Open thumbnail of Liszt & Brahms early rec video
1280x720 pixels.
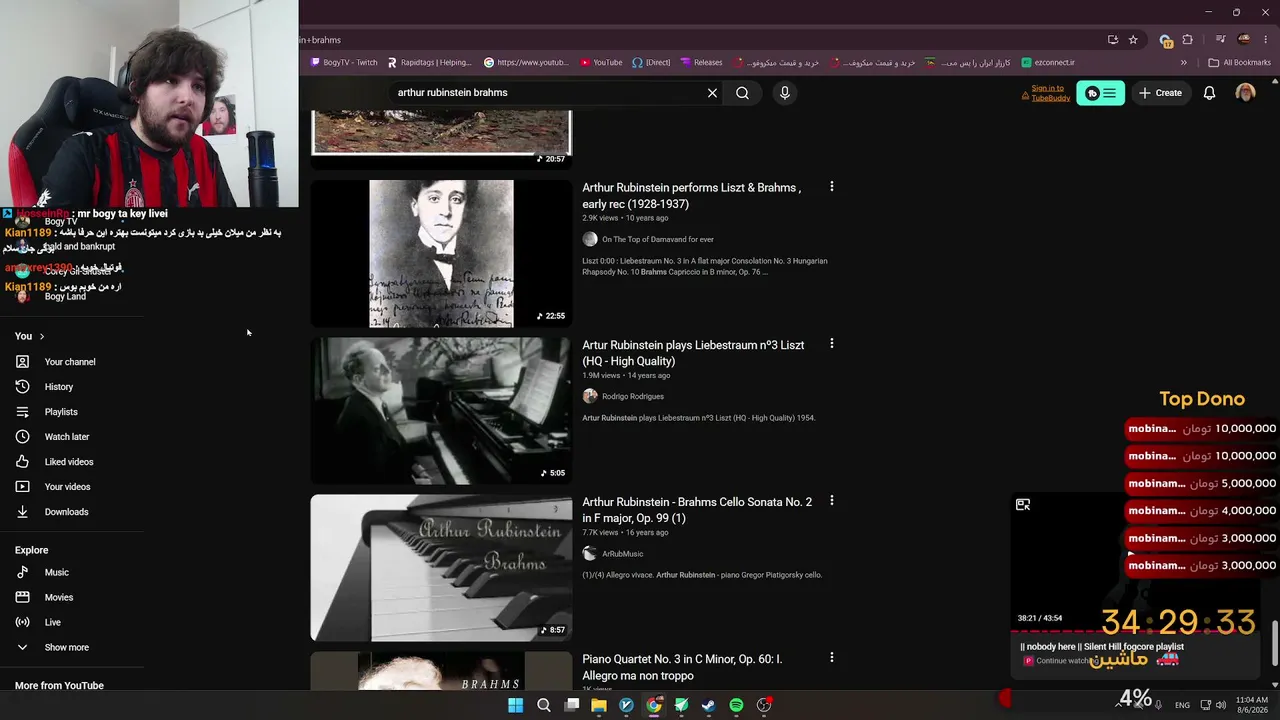(441, 254)
